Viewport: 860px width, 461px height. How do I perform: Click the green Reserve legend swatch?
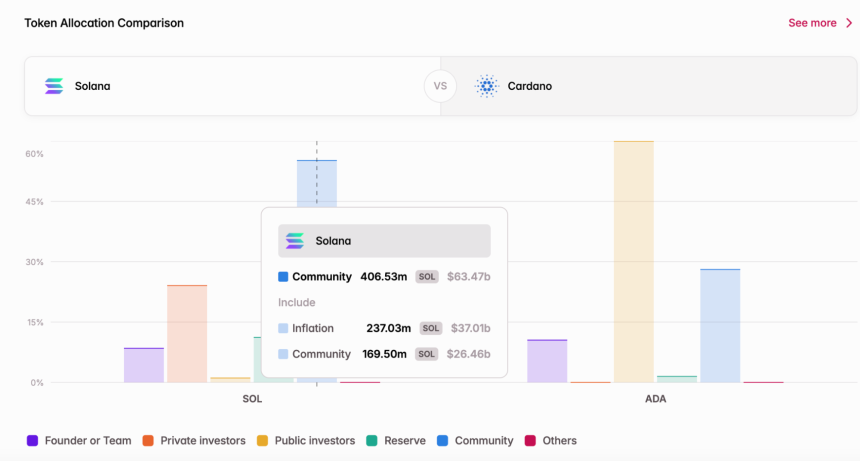372,441
